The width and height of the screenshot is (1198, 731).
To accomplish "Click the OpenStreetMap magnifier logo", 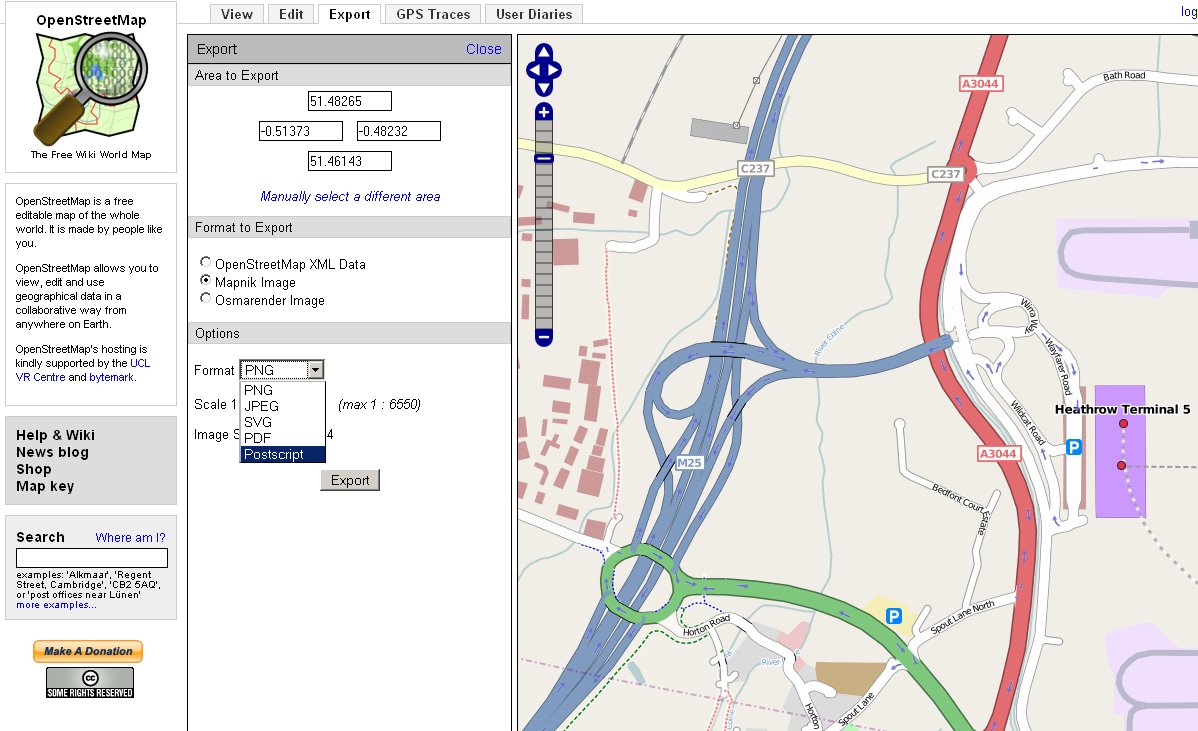I will (x=91, y=89).
